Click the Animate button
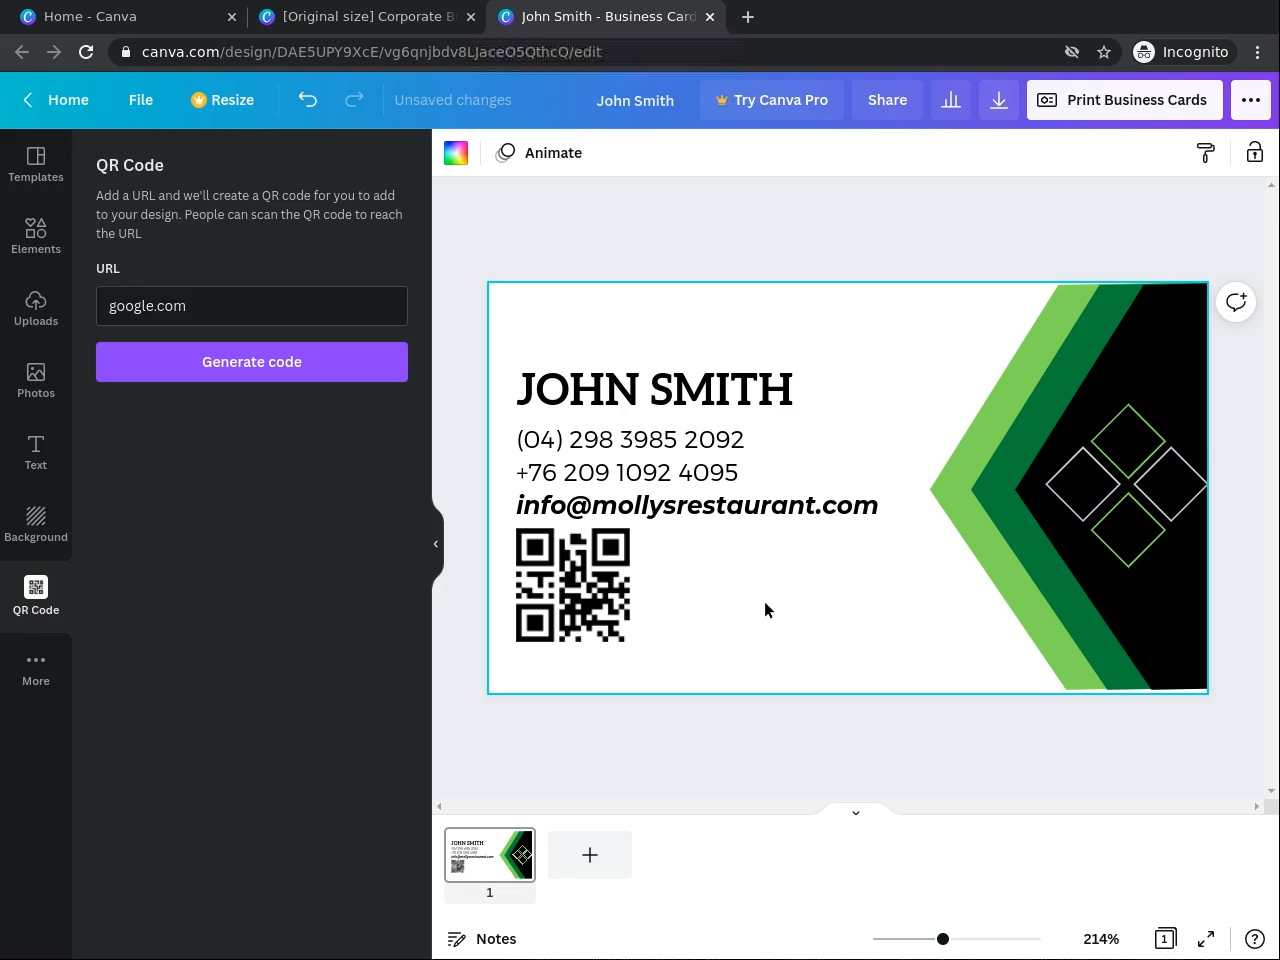The width and height of the screenshot is (1280, 960). click(x=539, y=153)
